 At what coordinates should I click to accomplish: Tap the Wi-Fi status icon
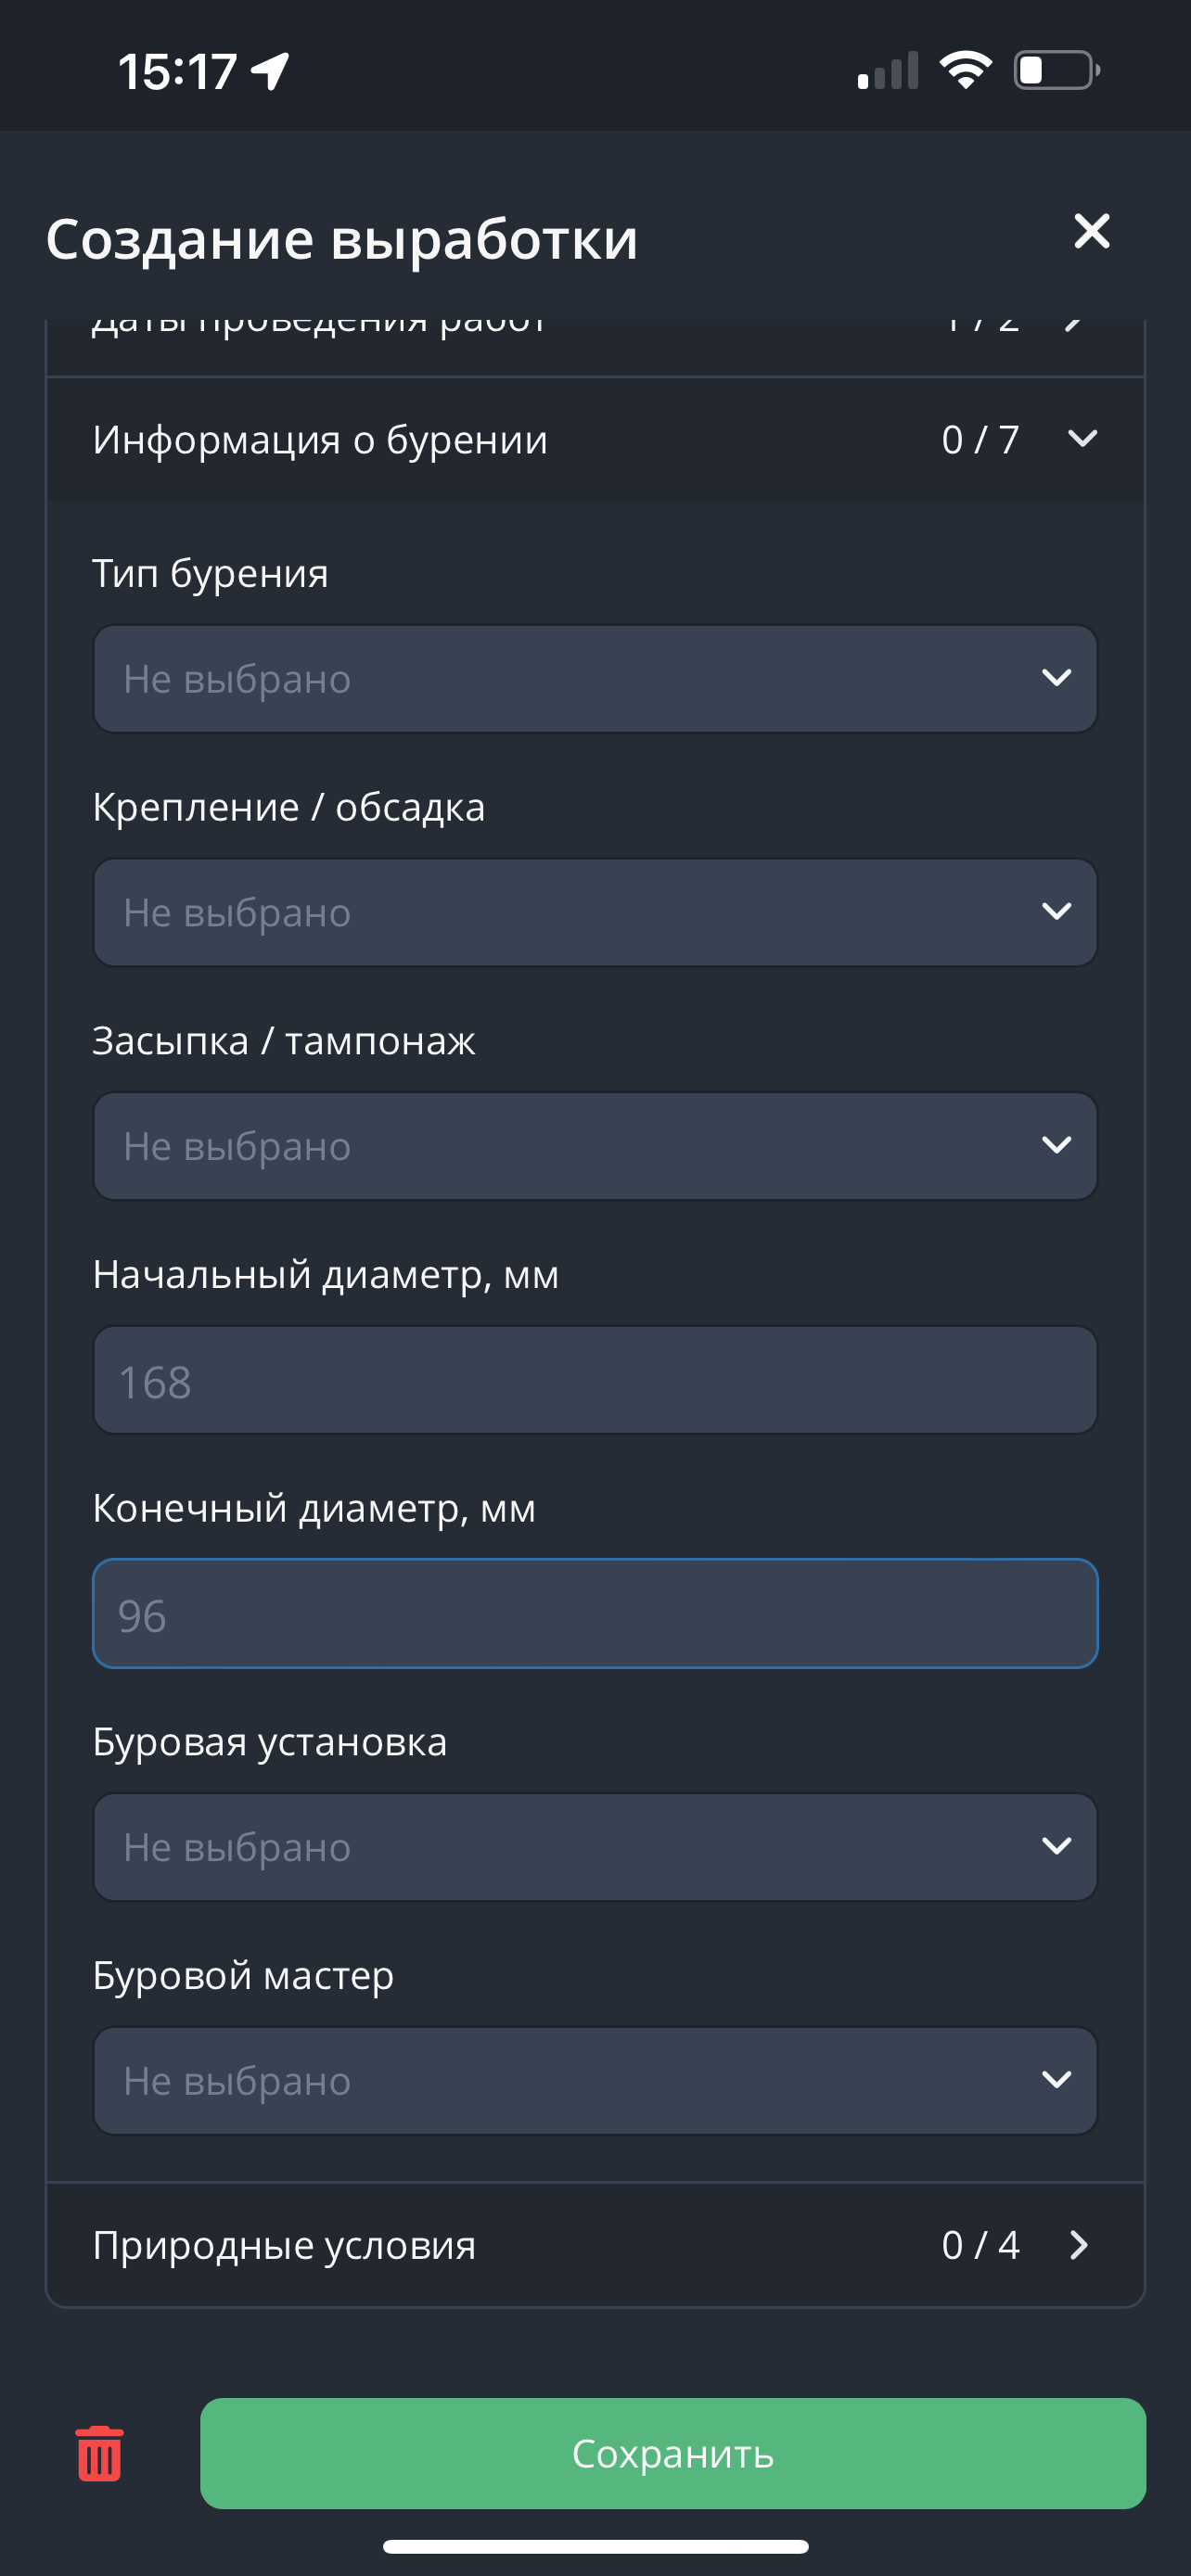tap(965, 71)
